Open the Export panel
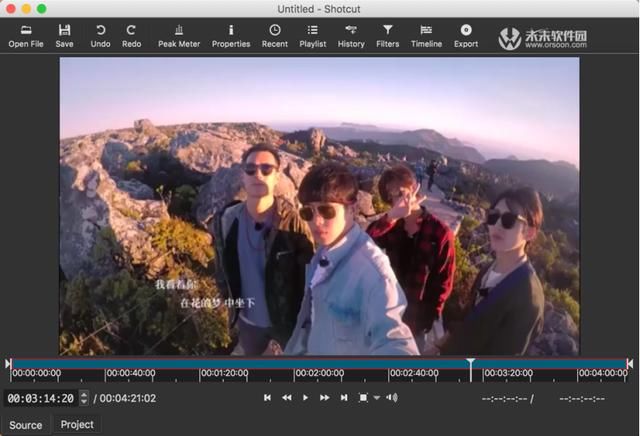This screenshot has height=436, width=640. [466, 36]
